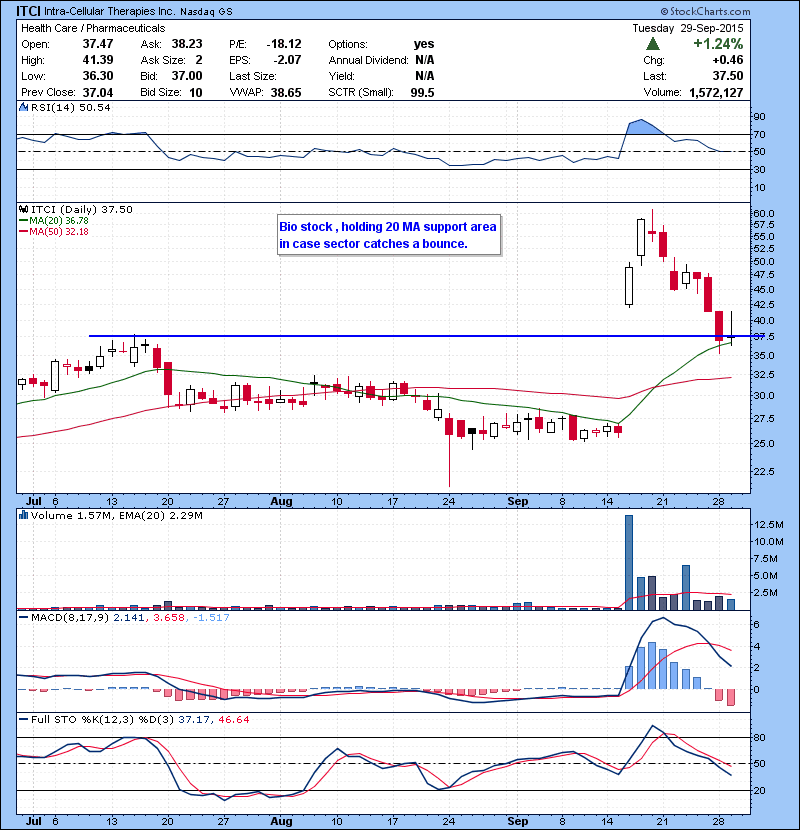Click the VWAP 38.65 value

click(x=286, y=93)
